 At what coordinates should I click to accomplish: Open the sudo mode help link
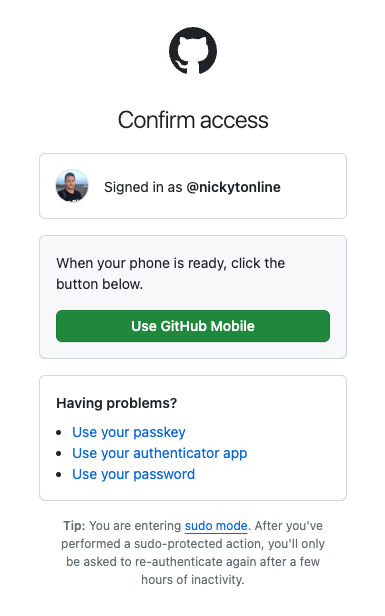(216, 526)
